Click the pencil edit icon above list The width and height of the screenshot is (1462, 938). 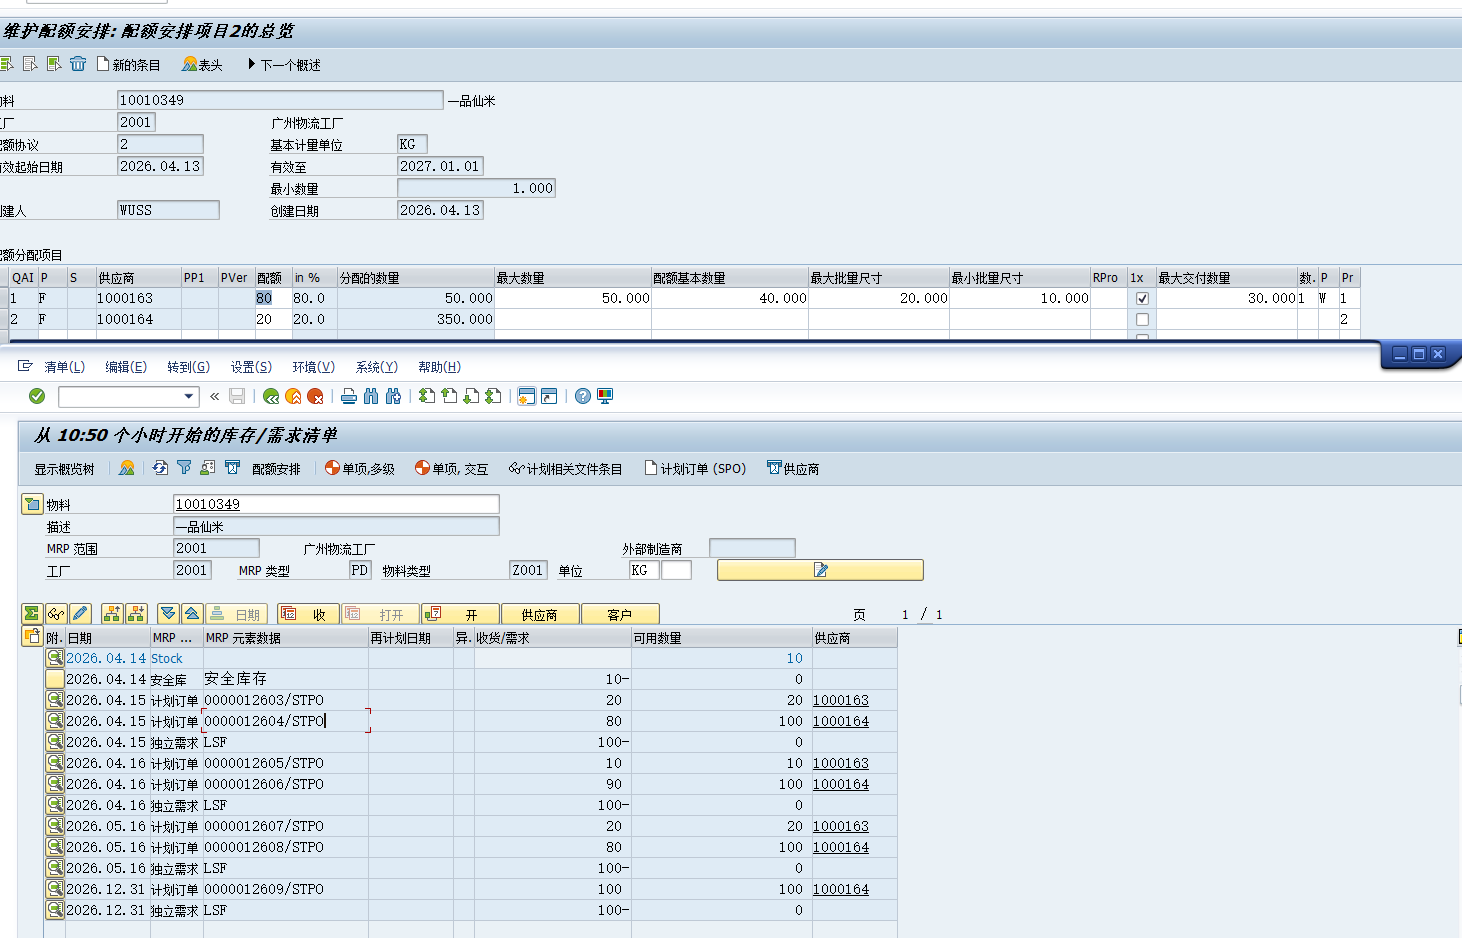(x=80, y=614)
